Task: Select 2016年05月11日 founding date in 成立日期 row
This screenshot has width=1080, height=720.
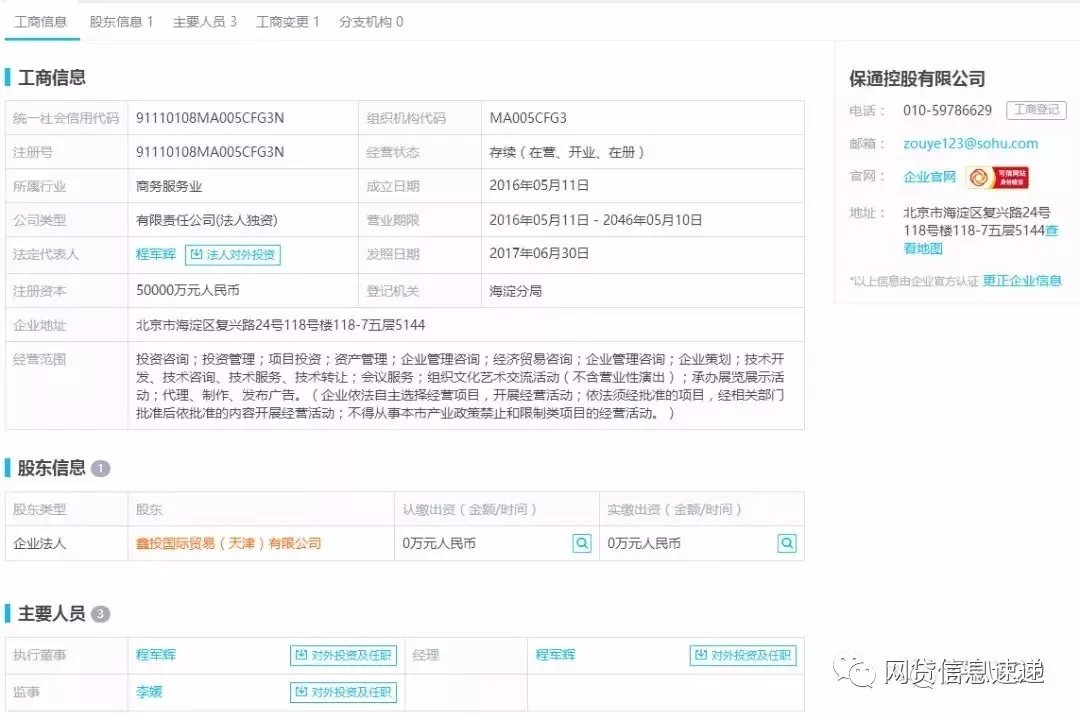Action: tap(539, 185)
